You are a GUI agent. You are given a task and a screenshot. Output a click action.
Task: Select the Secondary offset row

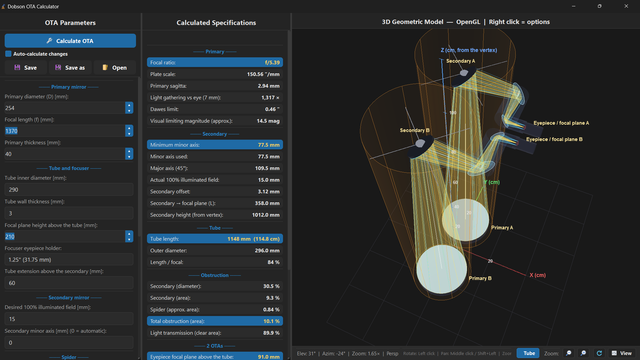tap(215, 191)
